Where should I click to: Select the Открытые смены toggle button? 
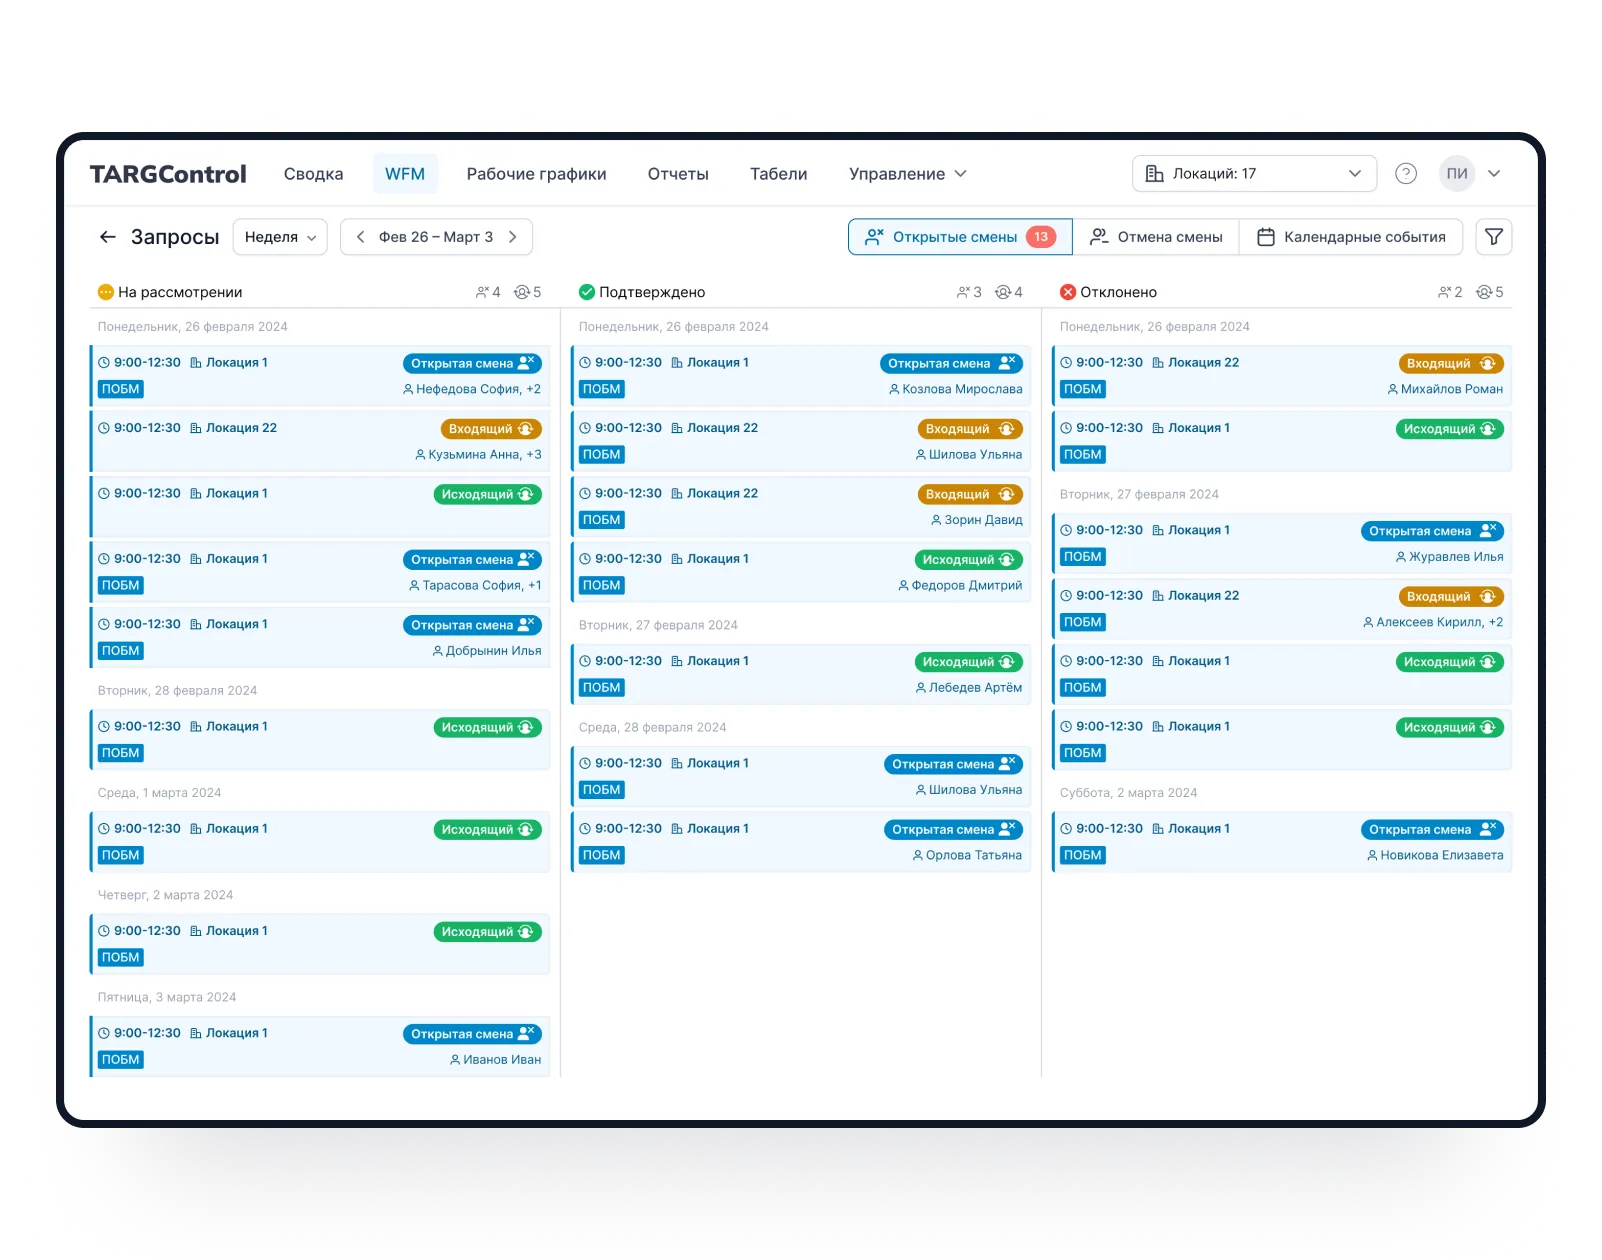959,237
